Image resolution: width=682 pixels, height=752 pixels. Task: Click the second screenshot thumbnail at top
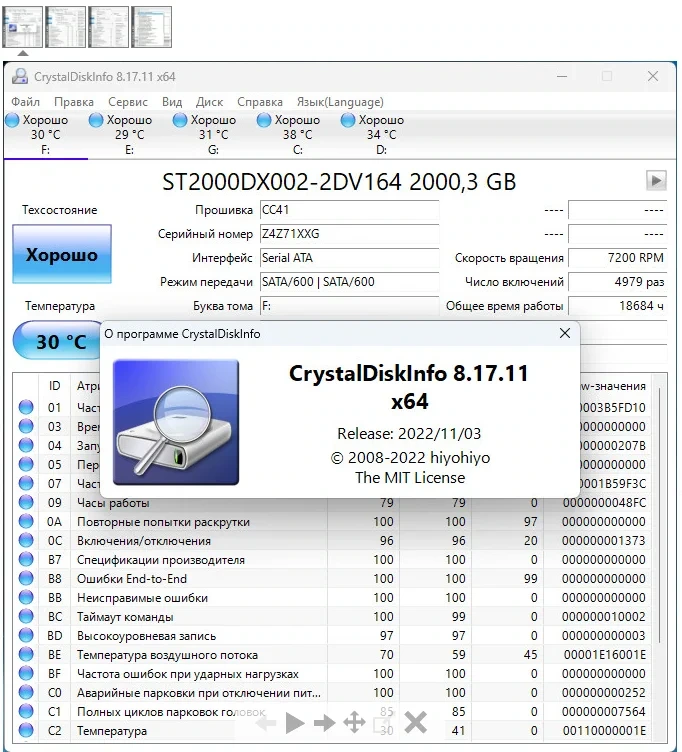[66, 27]
